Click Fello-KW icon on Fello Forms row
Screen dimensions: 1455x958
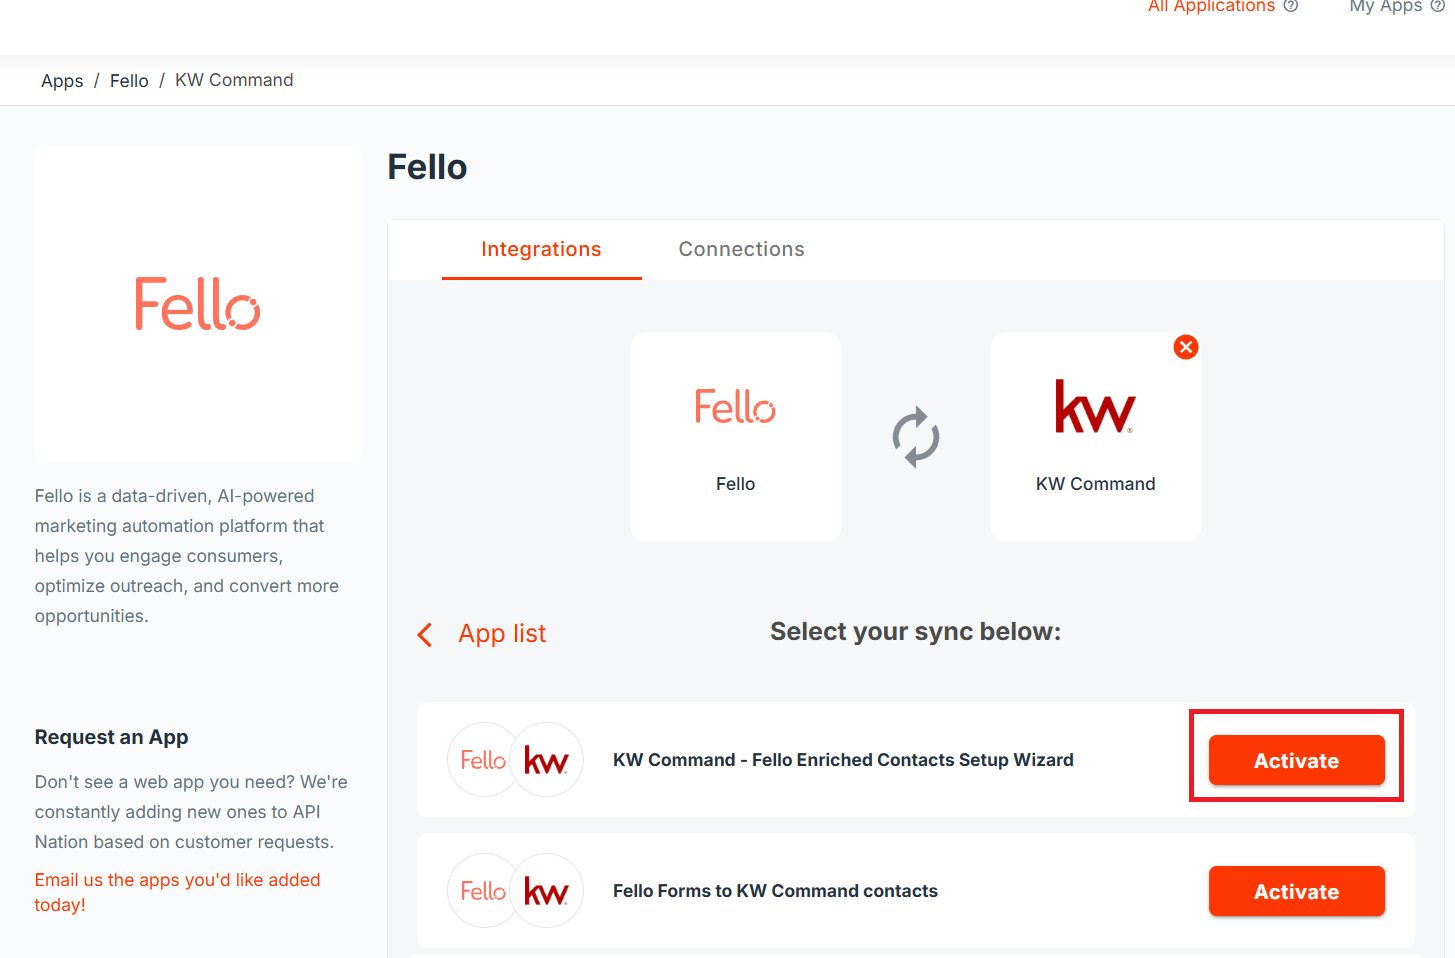[x=515, y=891]
